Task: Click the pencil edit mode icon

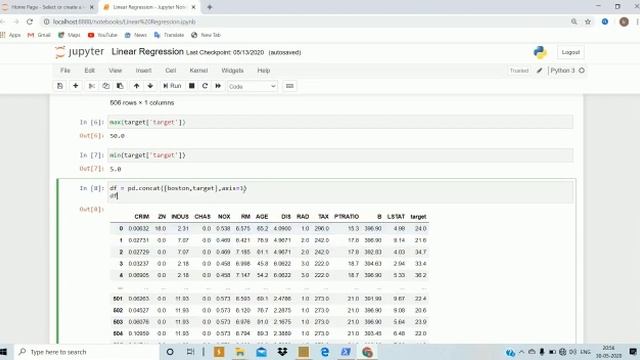Action: (539, 71)
